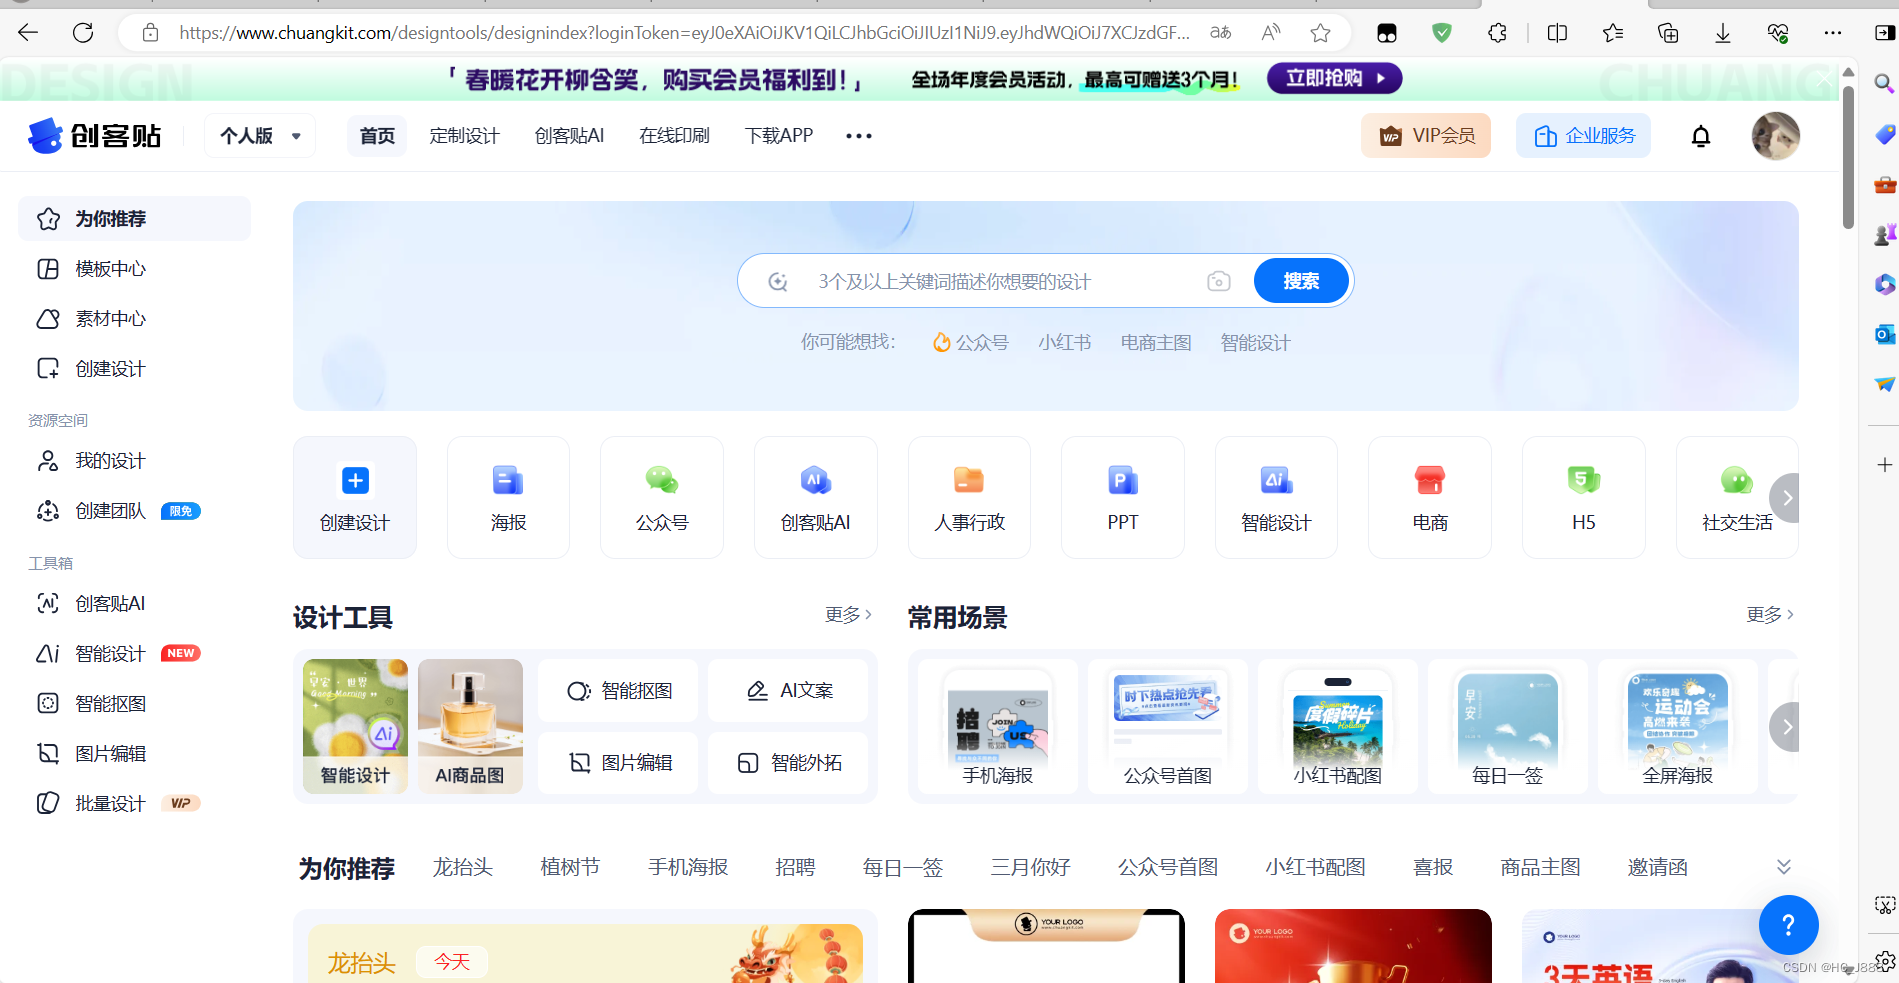The width and height of the screenshot is (1899, 983).
Task: Open 电商 category tile
Action: click(1430, 497)
